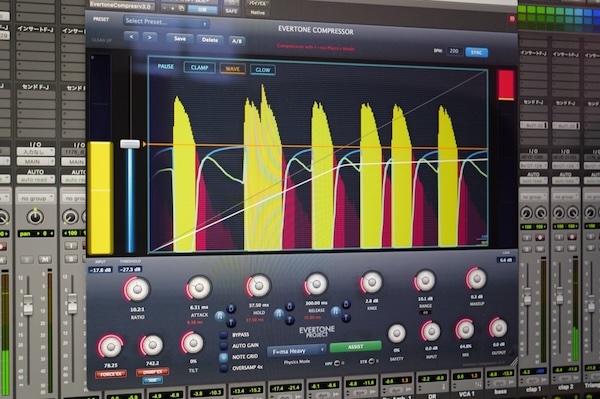Open the 'no group' selector on left track
Image resolution: width=600 pixels, height=399 pixels.
point(36,198)
